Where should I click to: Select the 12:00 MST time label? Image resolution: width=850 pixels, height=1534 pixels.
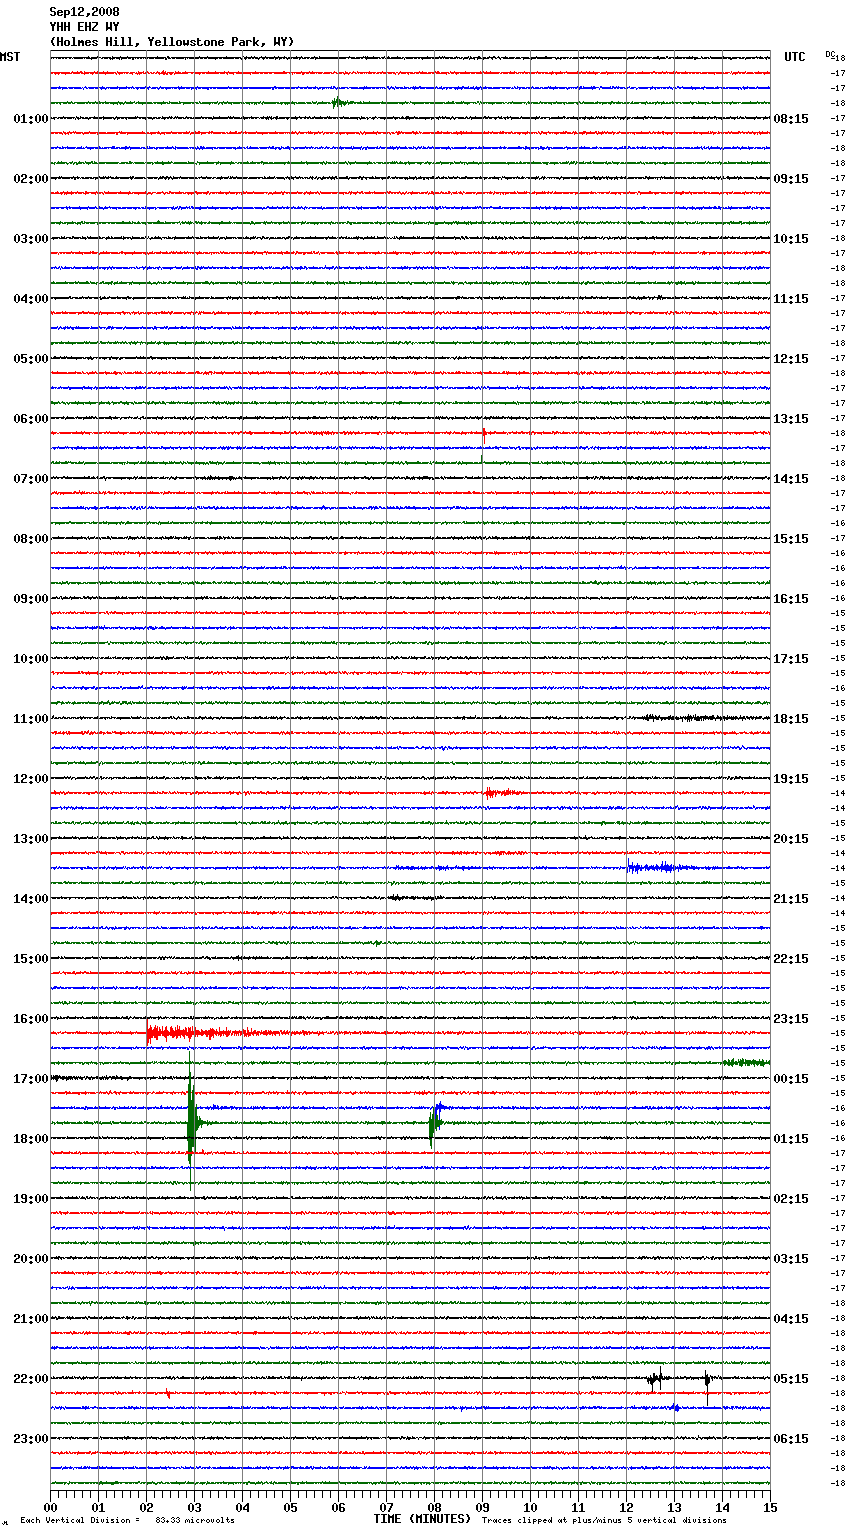31,779
